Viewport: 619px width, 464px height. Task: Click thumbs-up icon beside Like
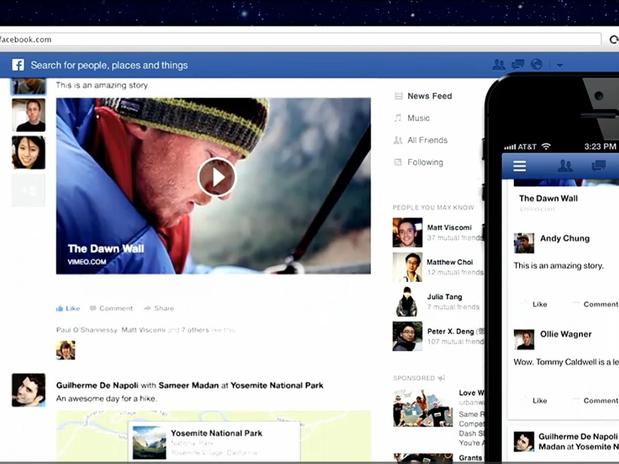tap(60, 308)
